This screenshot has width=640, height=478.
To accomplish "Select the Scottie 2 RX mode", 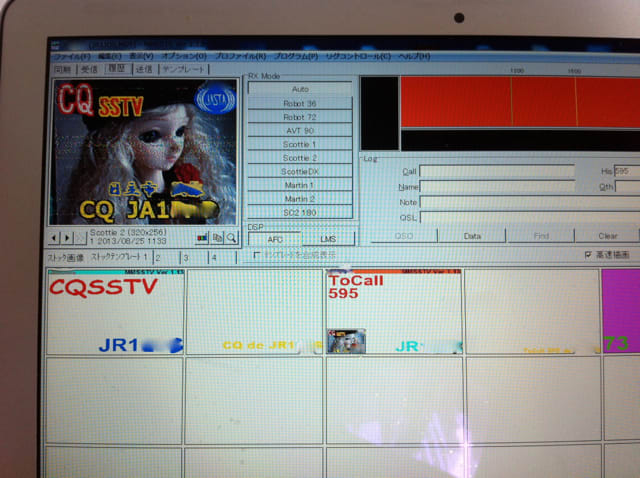I will (x=300, y=158).
